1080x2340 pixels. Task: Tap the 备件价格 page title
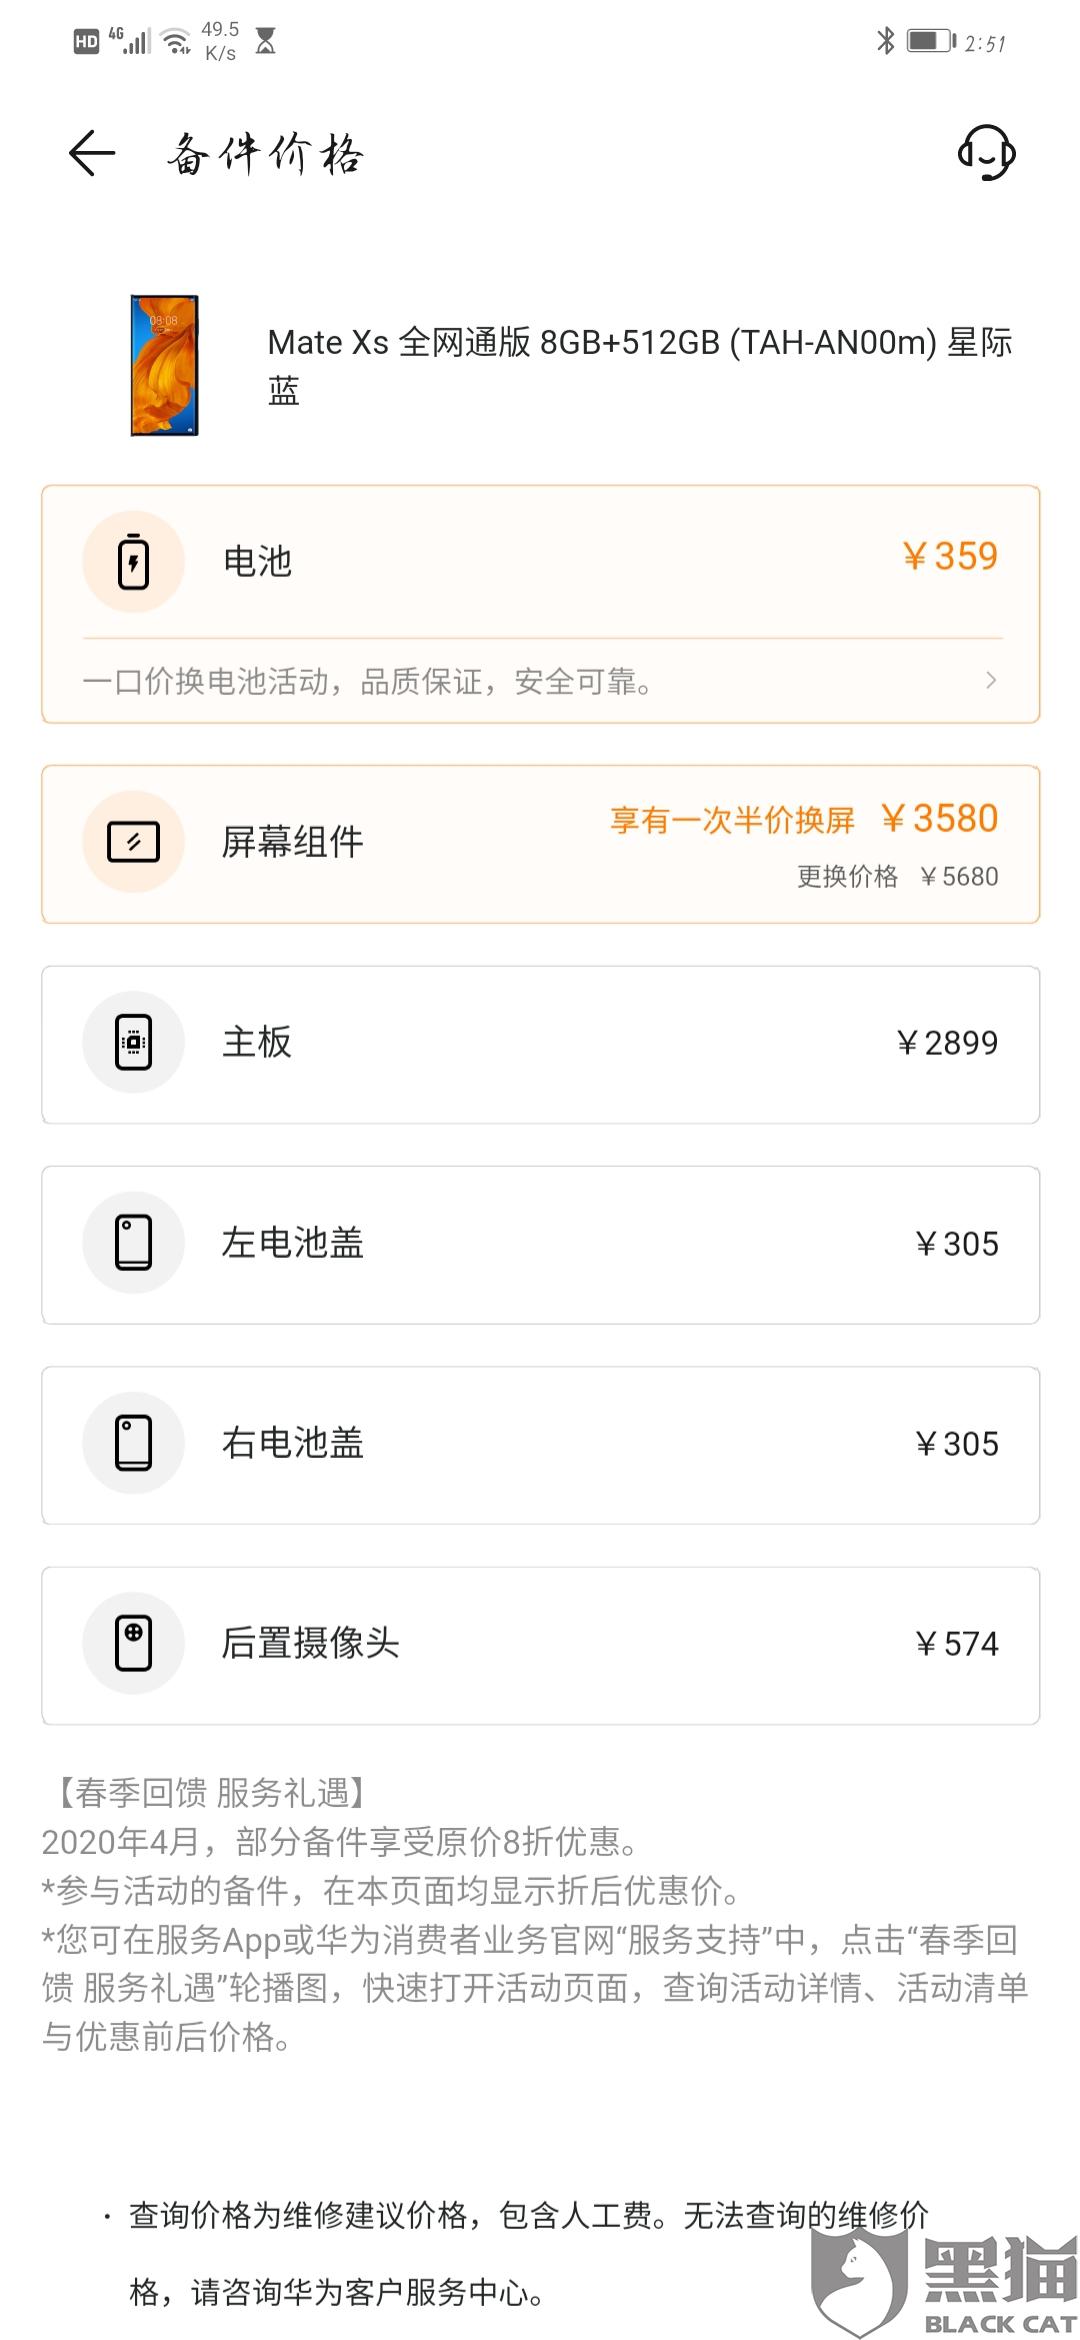point(266,155)
